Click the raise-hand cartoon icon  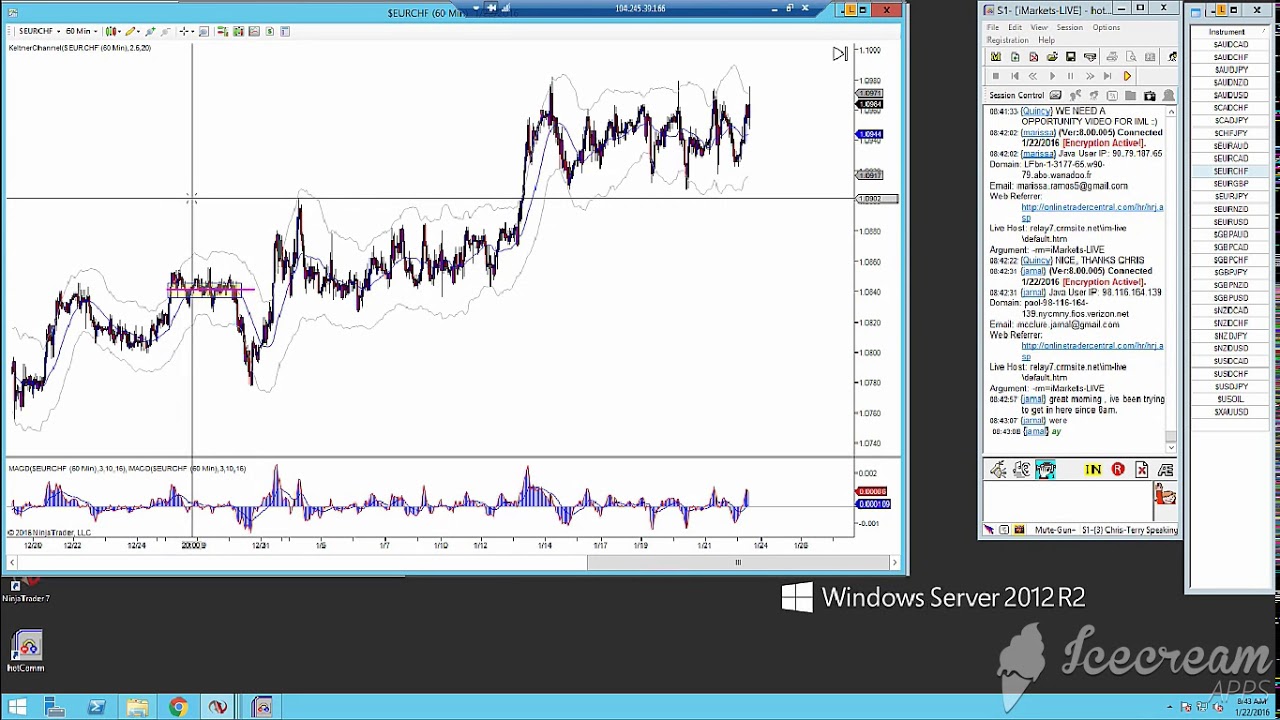1165,494
